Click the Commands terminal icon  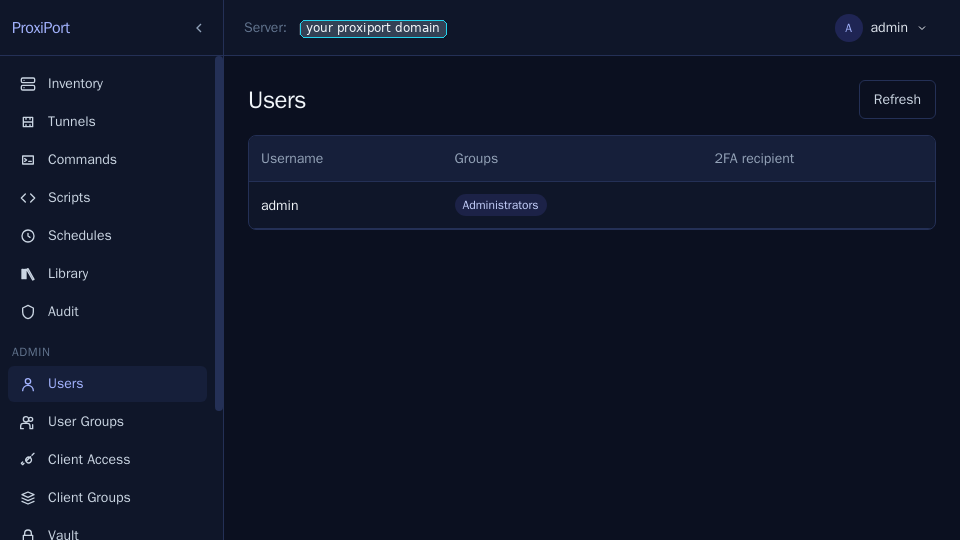click(x=28, y=160)
